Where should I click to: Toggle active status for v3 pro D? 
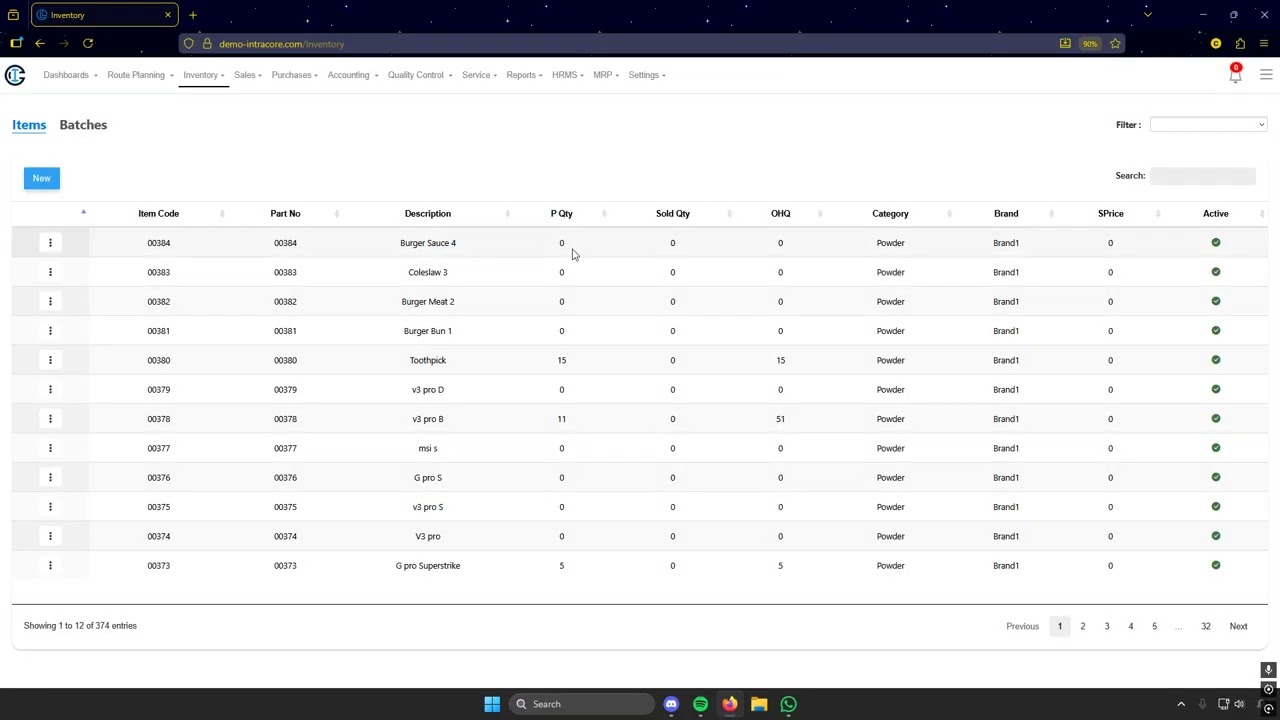pyautogui.click(x=1216, y=389)
